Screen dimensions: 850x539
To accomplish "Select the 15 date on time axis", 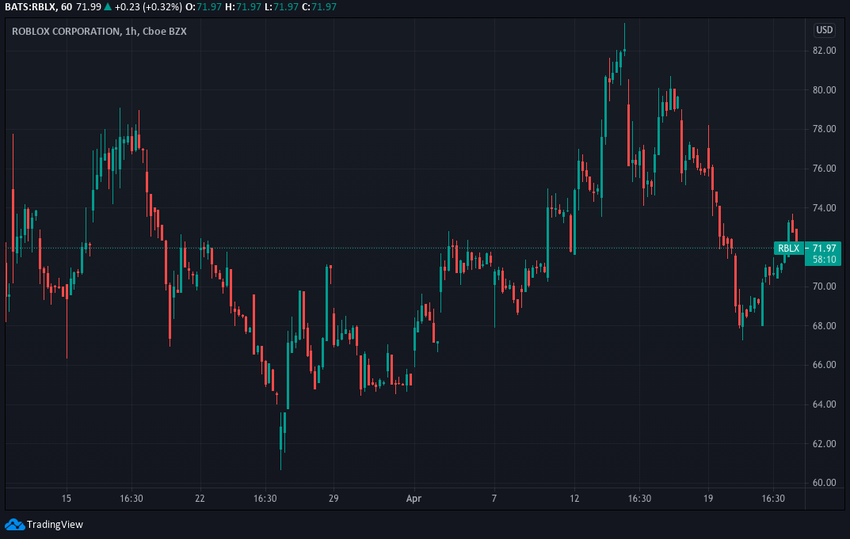I will (x=67, y=498).
